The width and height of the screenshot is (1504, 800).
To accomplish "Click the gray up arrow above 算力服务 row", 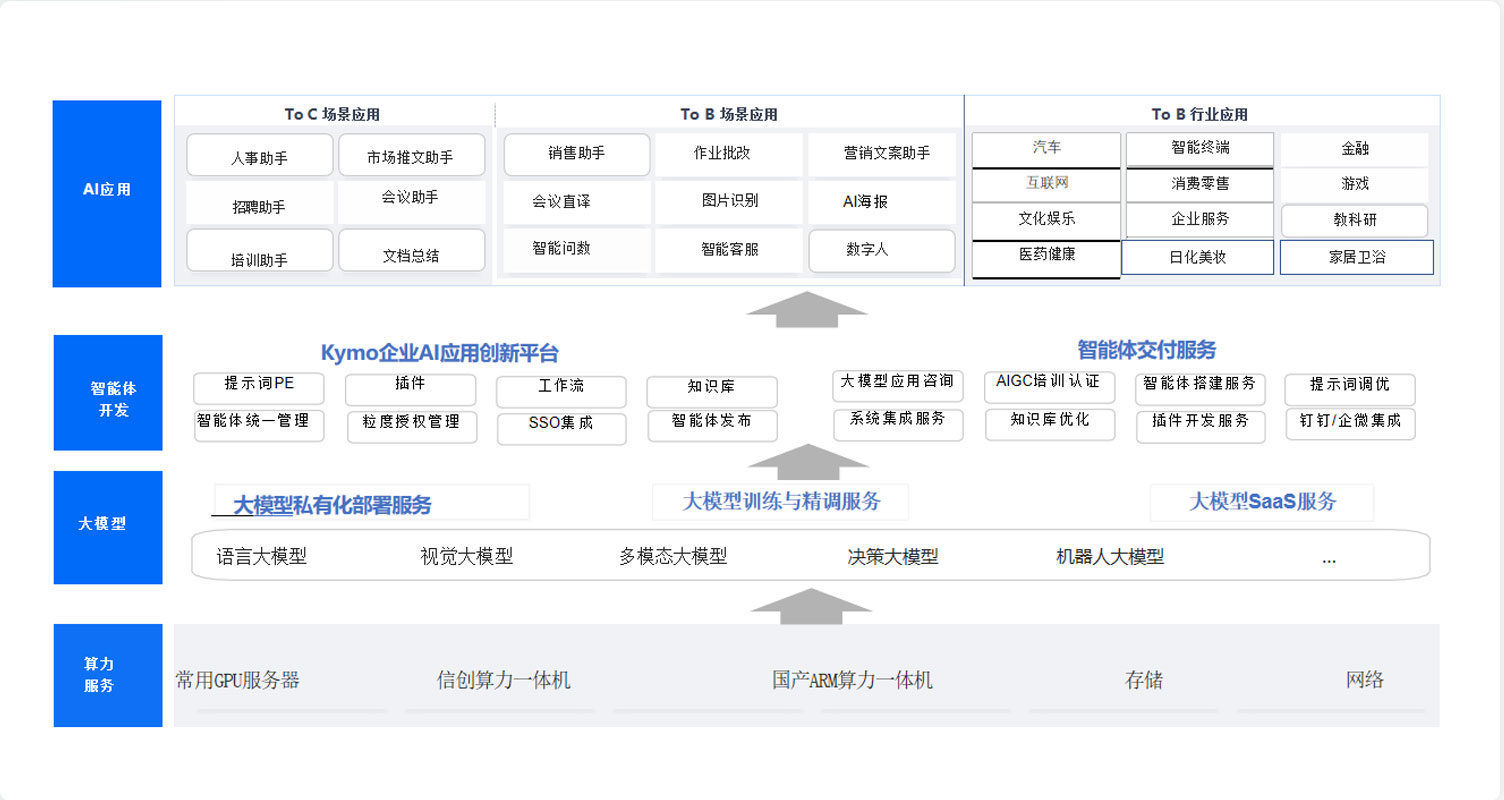I will tap(810, 606).
